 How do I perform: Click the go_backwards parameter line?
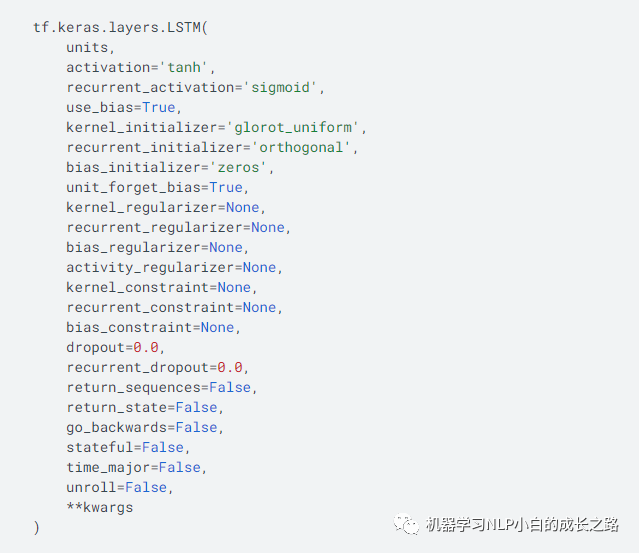point(141,427)
